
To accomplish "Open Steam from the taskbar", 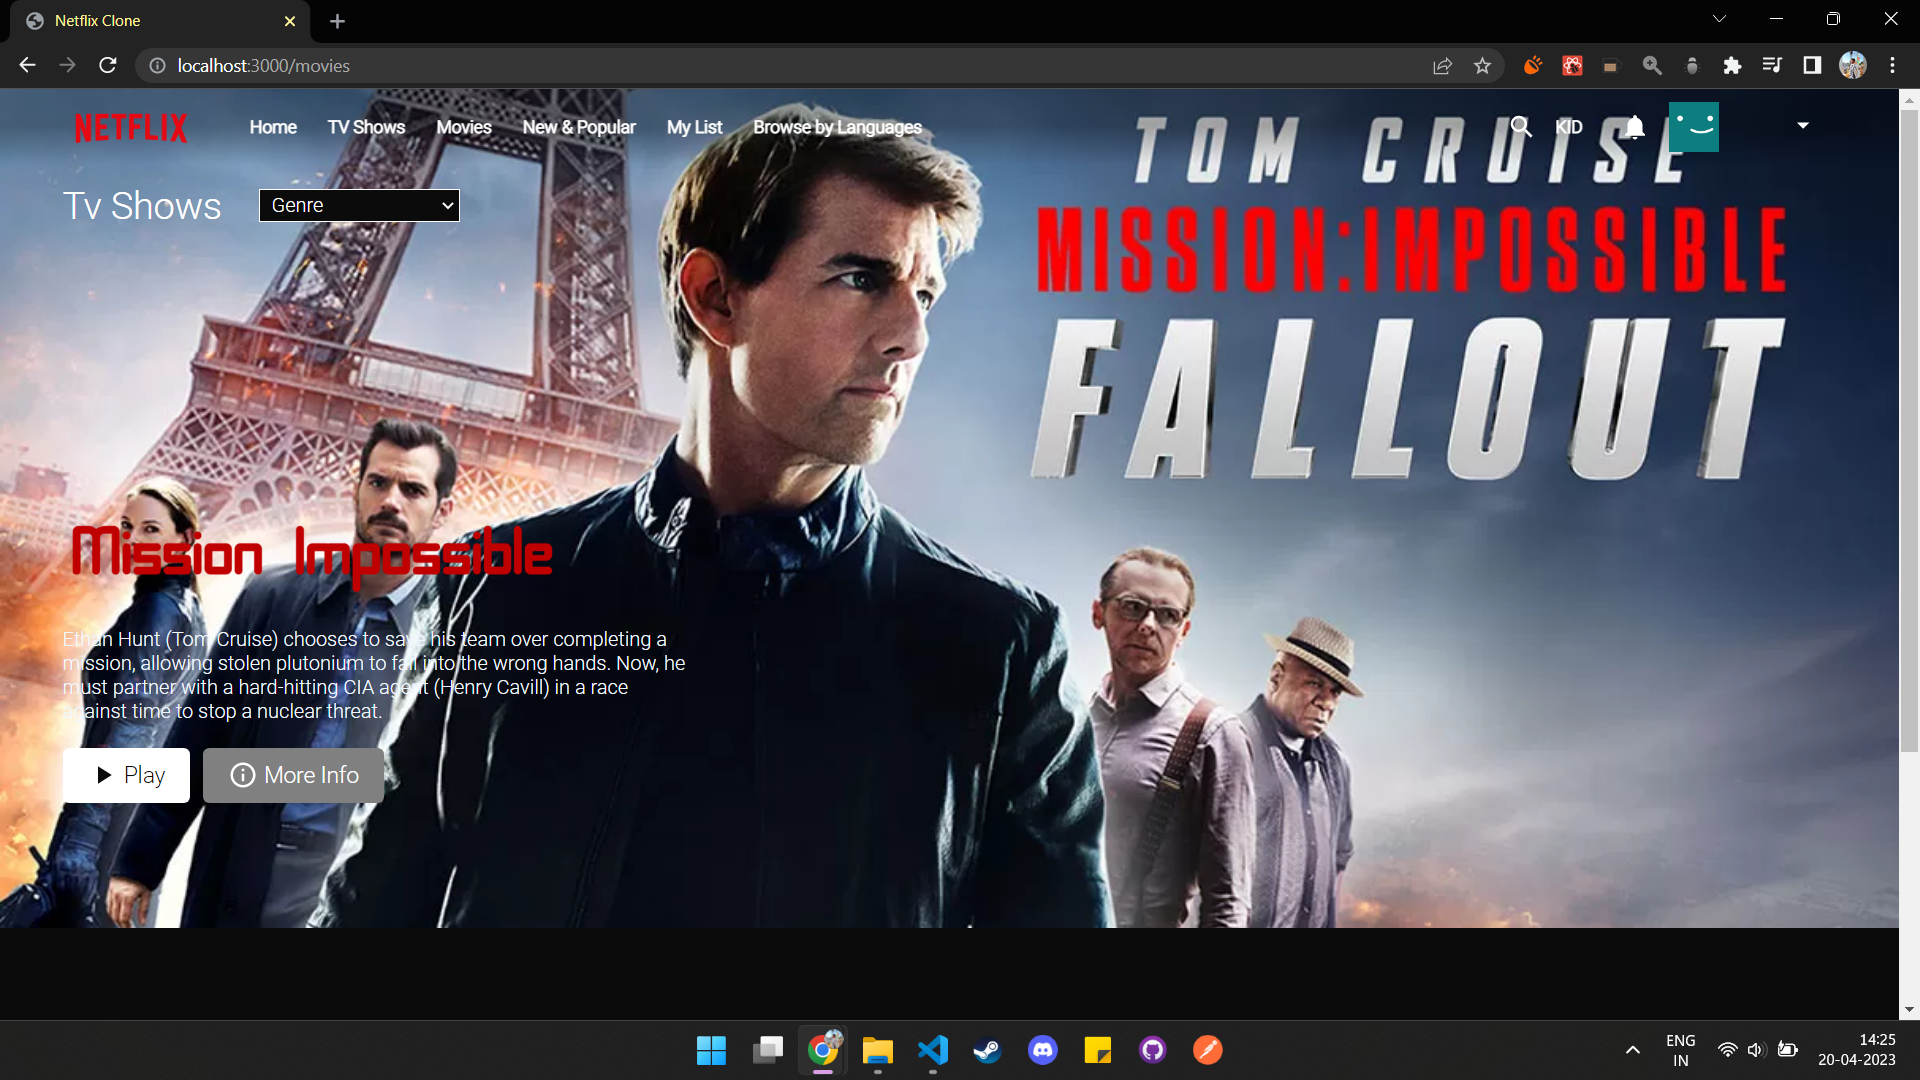I will tap(987, 1050).
